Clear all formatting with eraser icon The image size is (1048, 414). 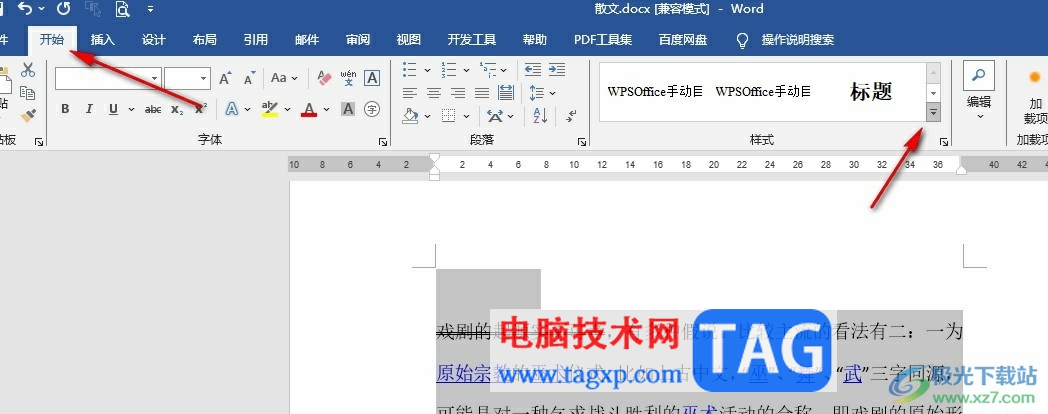tap(324, 78)
